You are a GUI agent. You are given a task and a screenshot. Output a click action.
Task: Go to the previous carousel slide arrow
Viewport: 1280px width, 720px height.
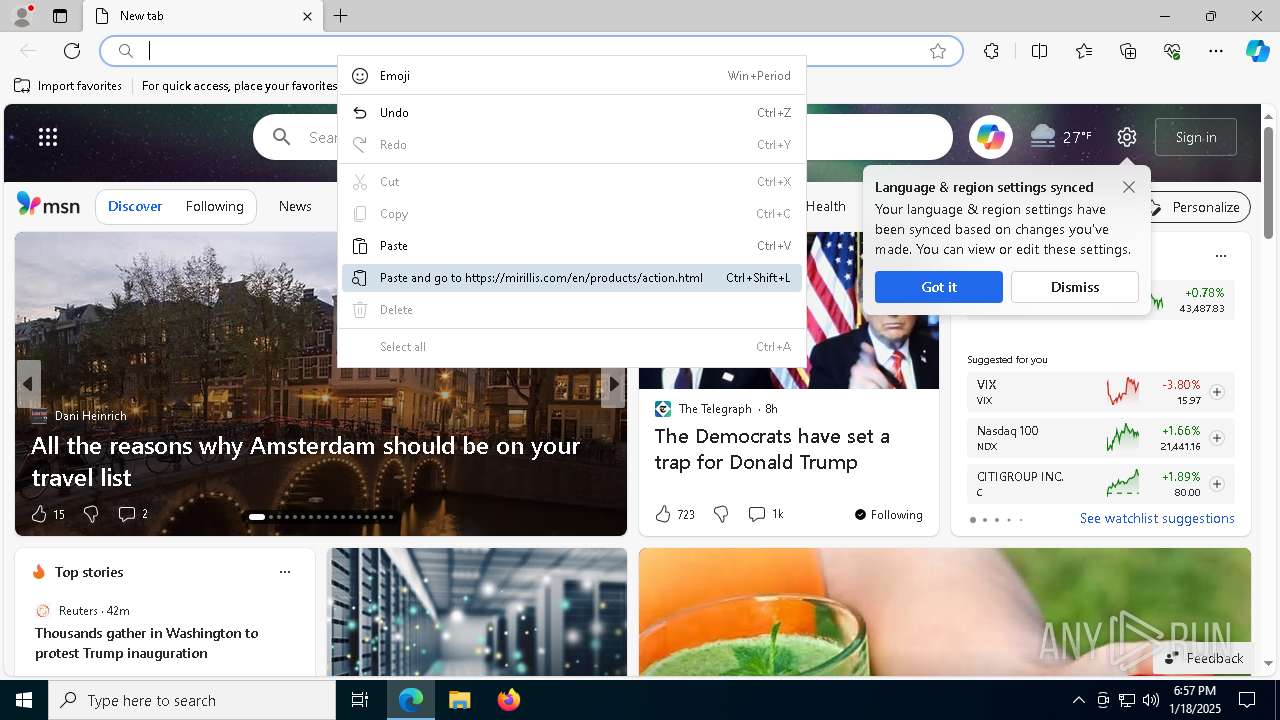[x=28, y=384]
